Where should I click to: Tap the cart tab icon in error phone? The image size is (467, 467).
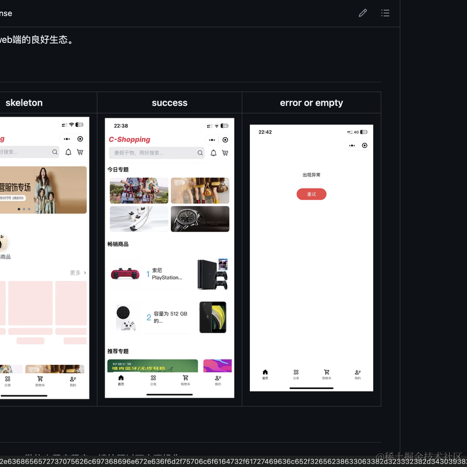pyautogui.click(x=327, y=372)
